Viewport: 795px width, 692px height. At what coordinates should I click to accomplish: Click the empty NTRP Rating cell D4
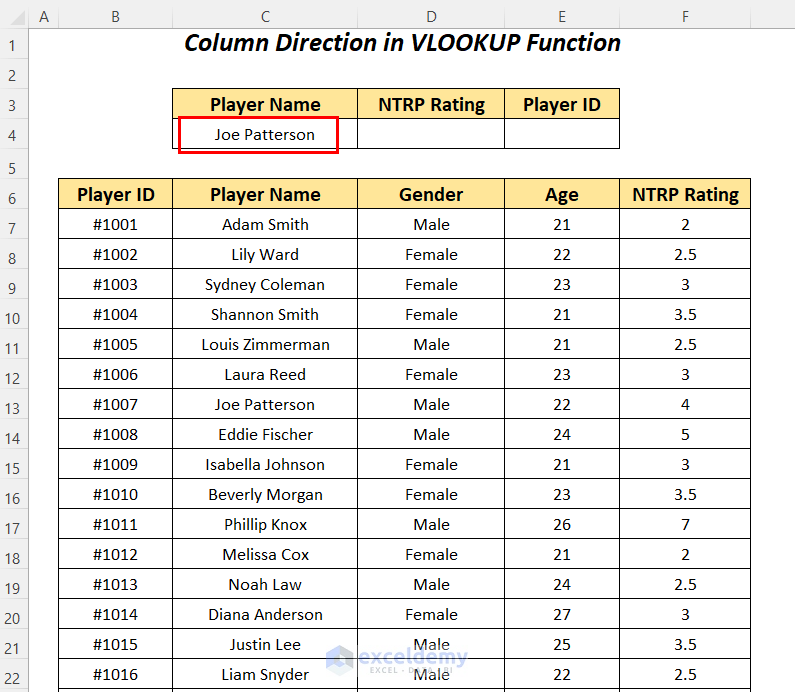click(431, 134)
